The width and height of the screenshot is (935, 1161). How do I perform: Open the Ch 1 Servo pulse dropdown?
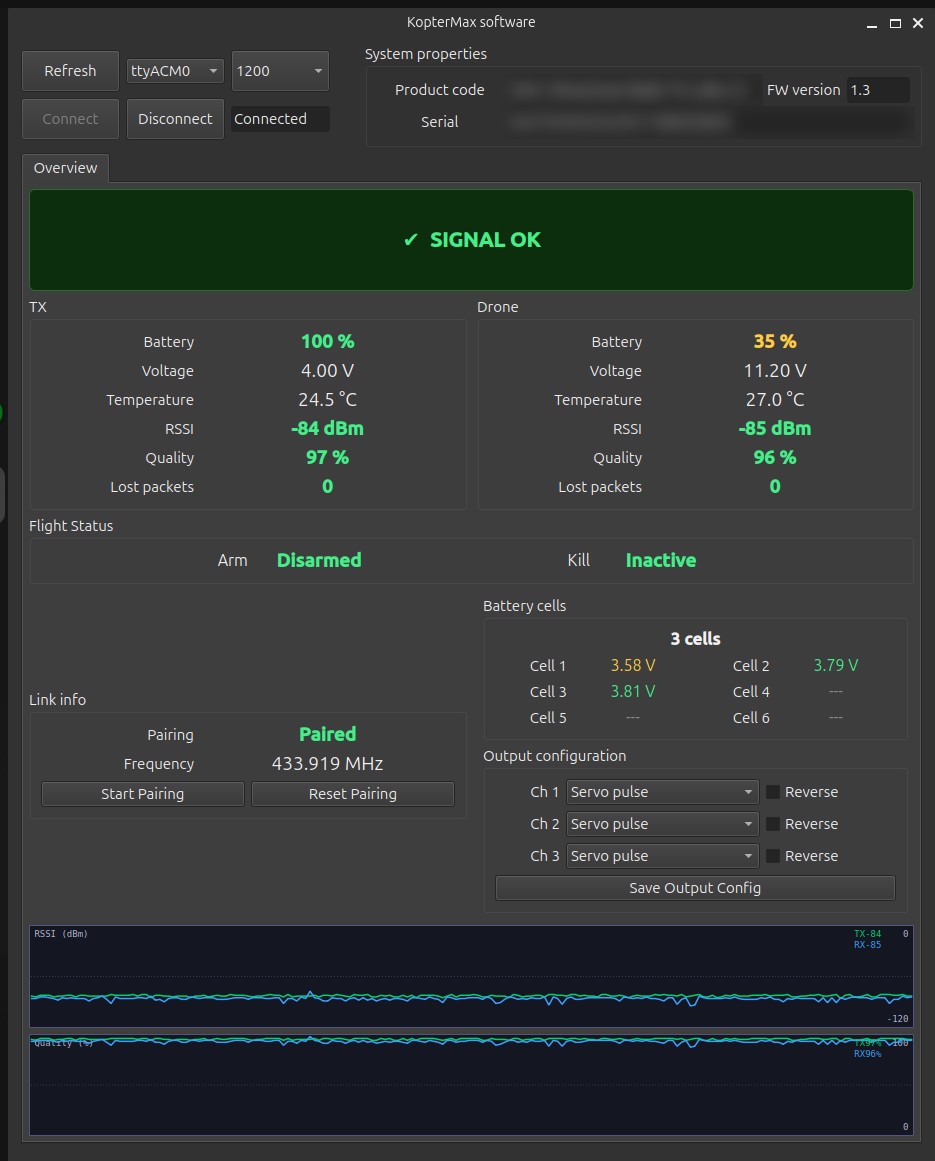663,792
